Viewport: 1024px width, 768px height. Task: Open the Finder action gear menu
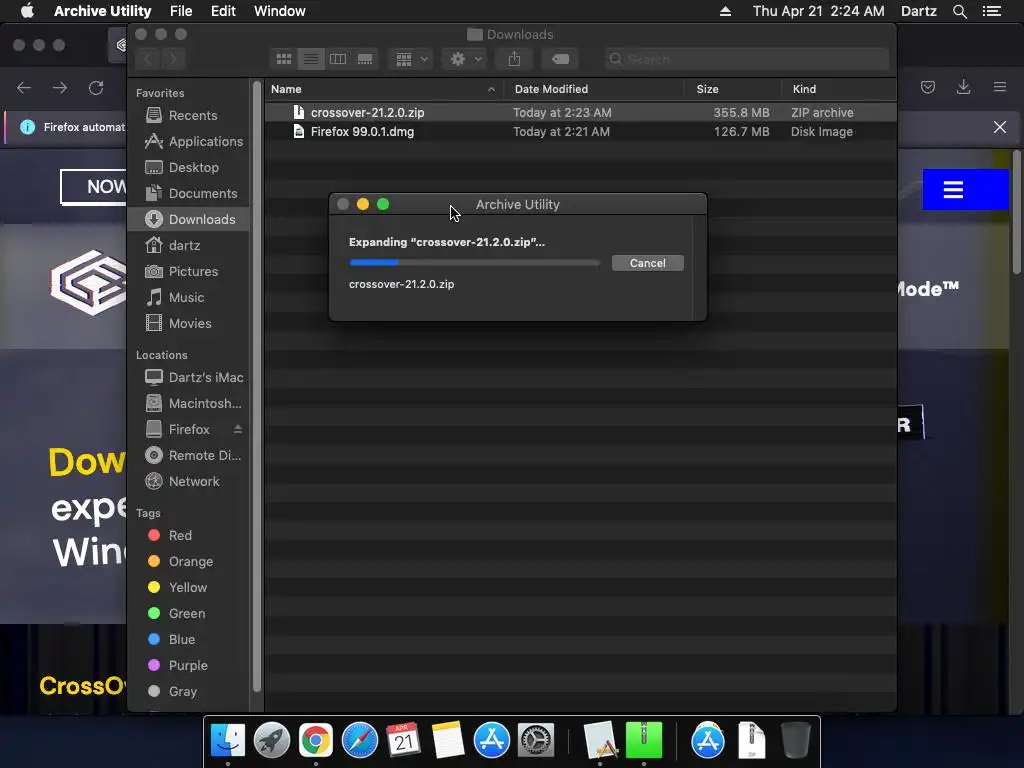[465, 59]
